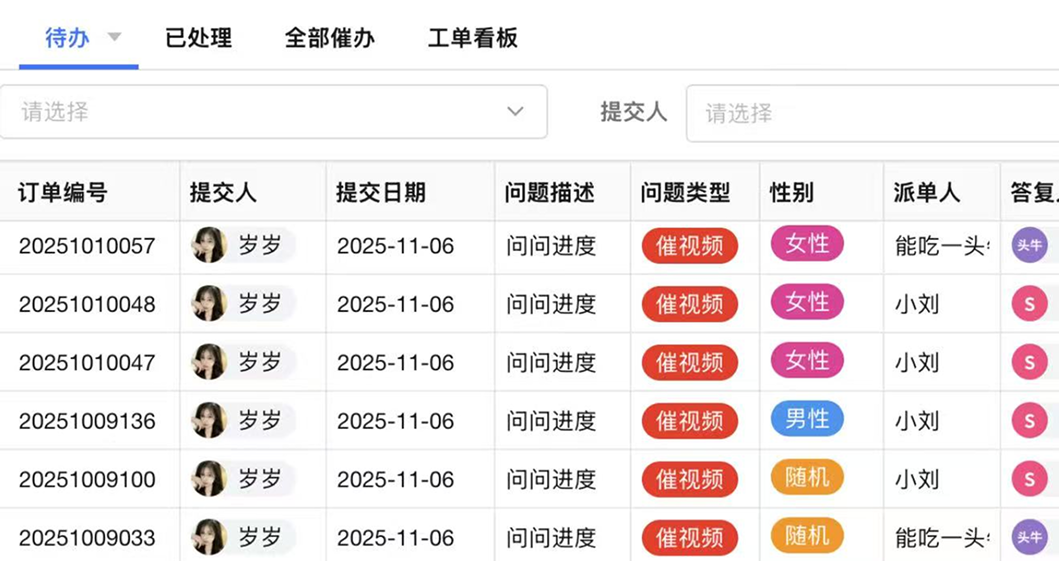Click 催视频 tag in row 20251010048

690,304
